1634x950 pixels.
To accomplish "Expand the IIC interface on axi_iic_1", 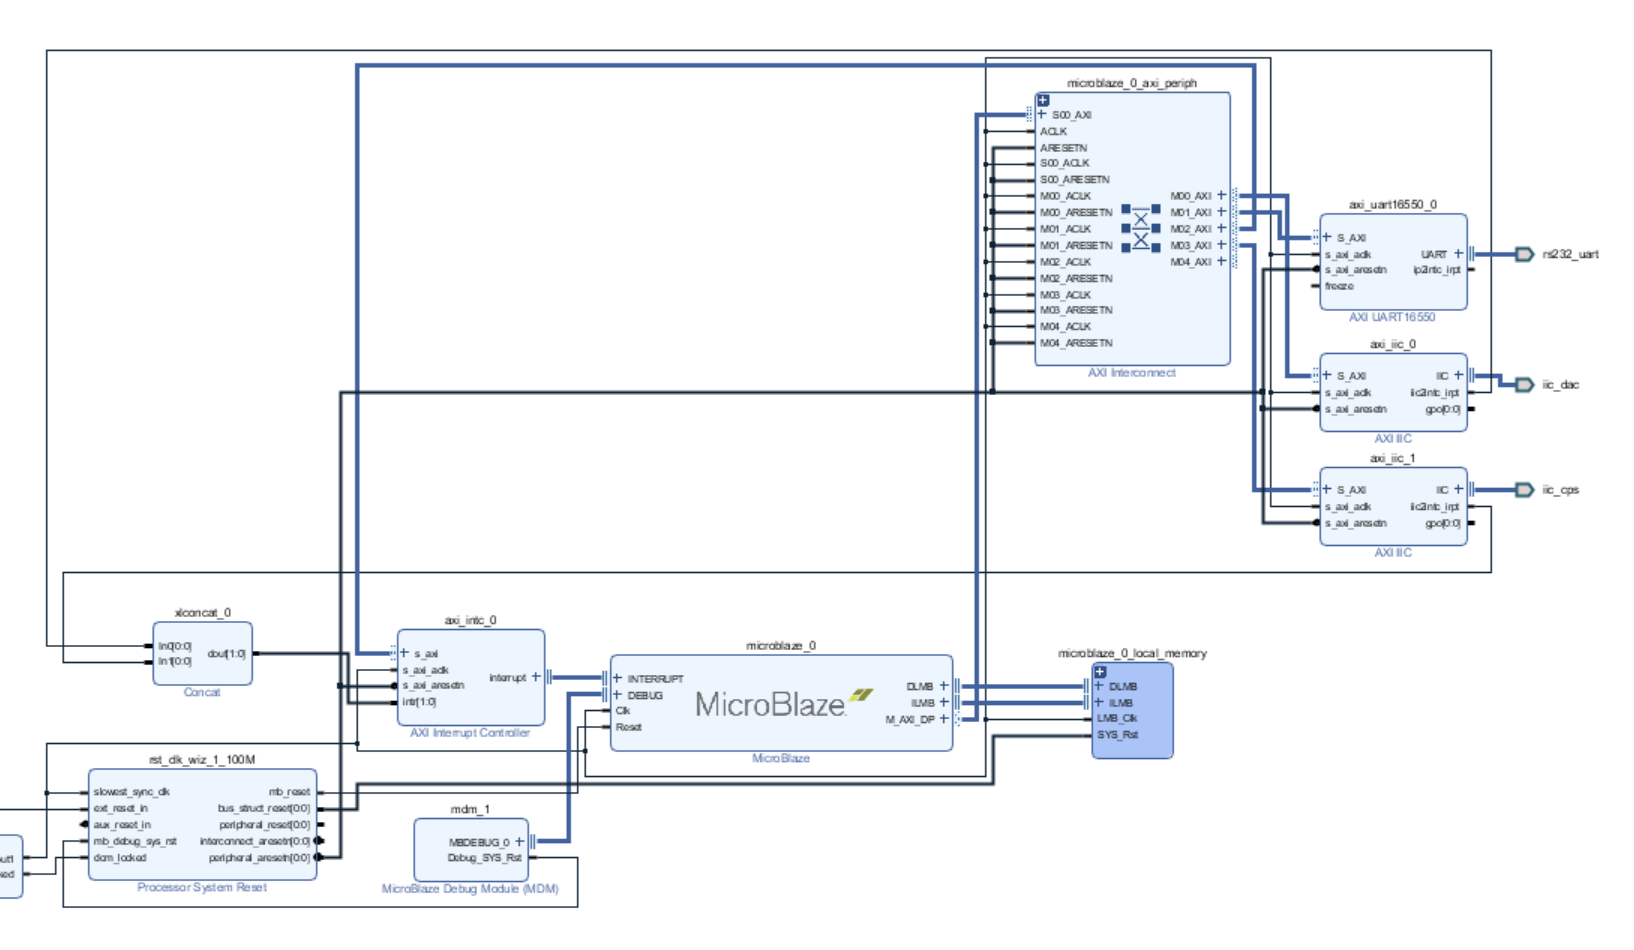I will 1458,490.
